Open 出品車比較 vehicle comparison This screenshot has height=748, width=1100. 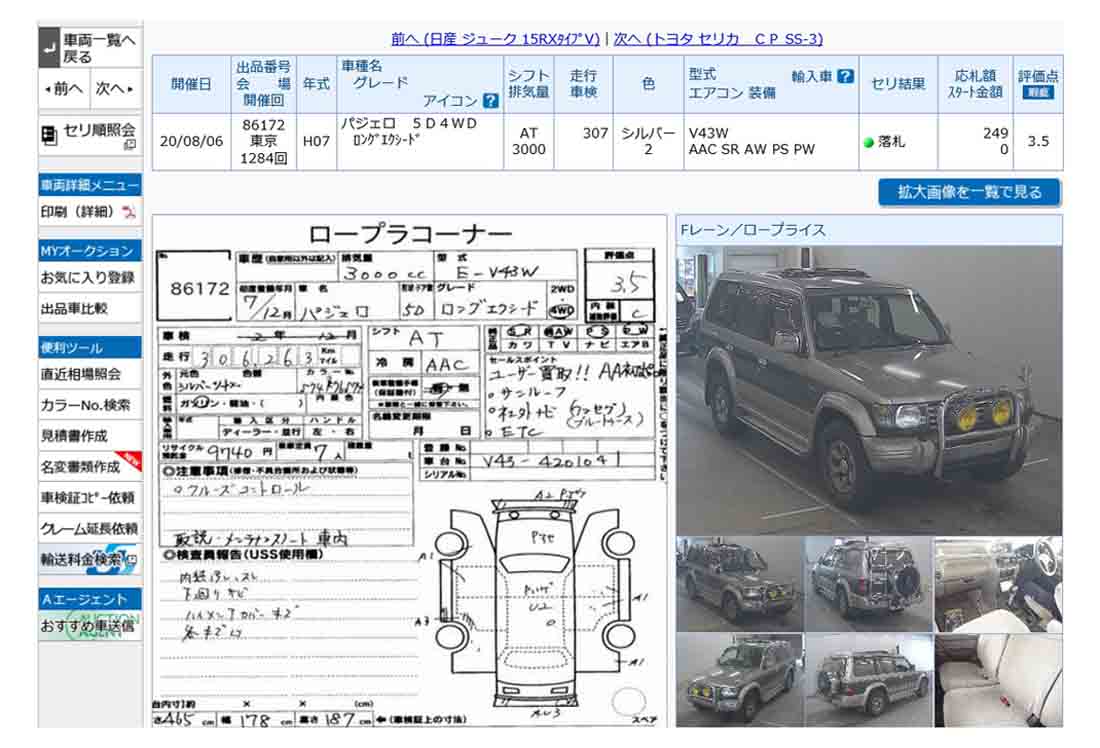pyautogui.click(x=90, y=309)
